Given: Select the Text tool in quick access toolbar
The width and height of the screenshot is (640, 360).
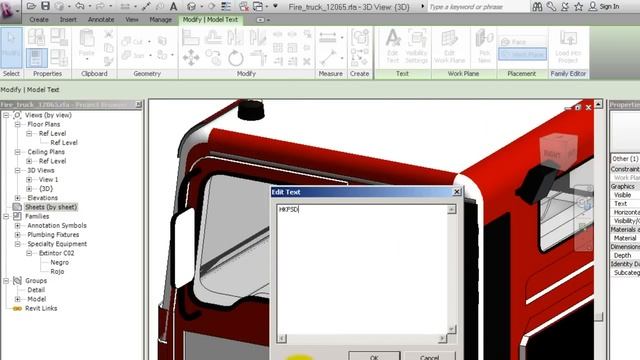Looking at the screenshot, I should click(x=173, y=6).
